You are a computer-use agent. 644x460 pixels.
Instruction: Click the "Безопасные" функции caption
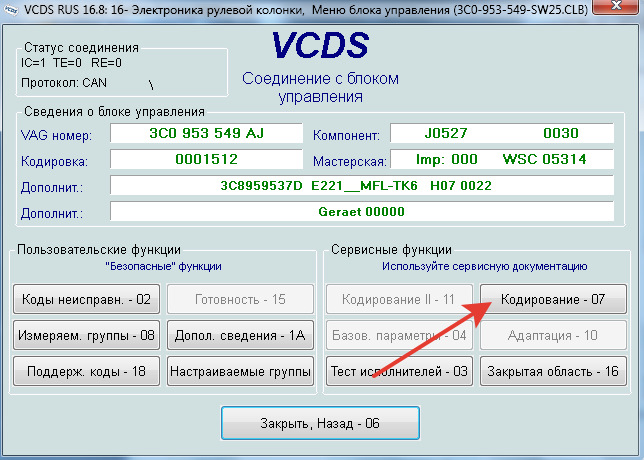[163, 266]
